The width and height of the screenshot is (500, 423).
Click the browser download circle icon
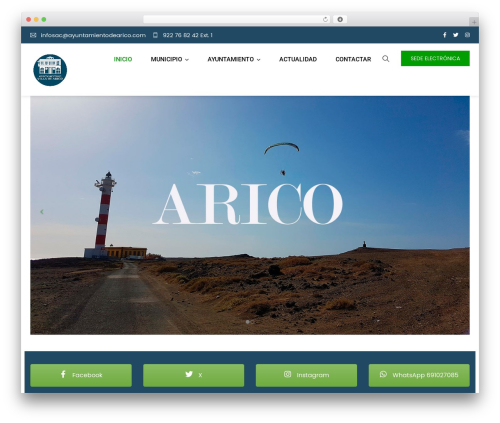click(x=340, y=19)
